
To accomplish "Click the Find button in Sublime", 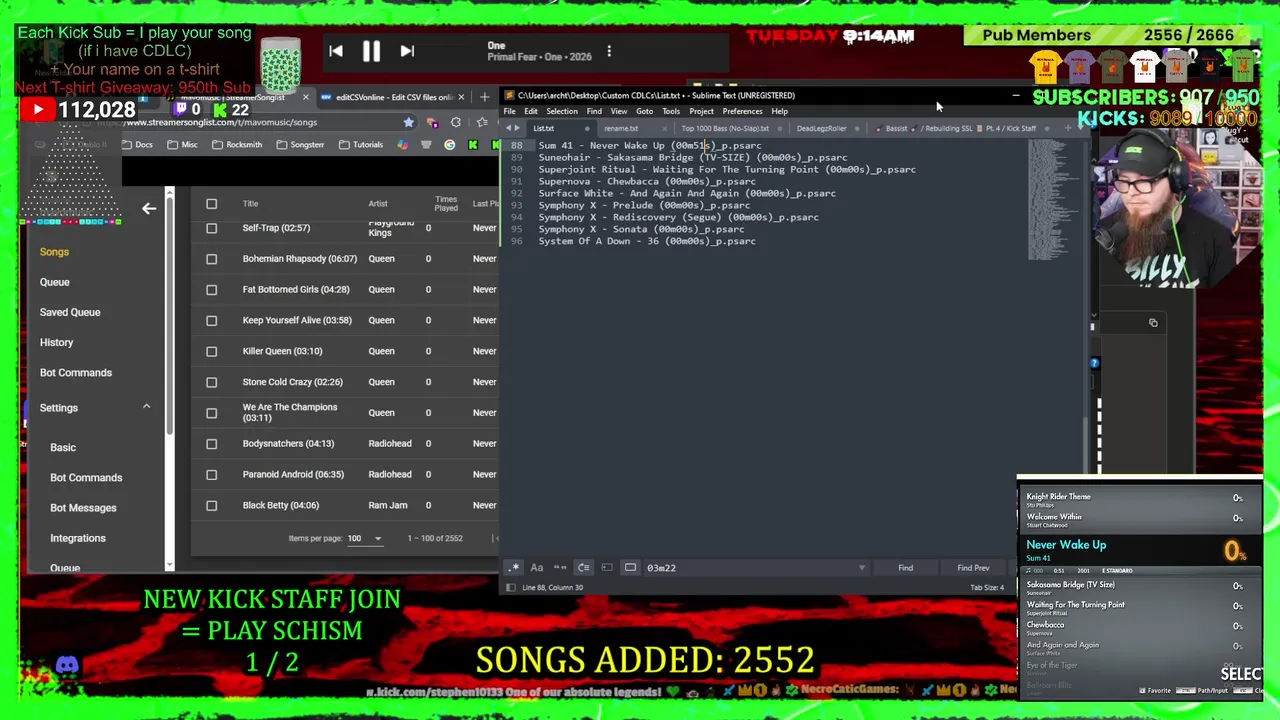I will point(905,568).
